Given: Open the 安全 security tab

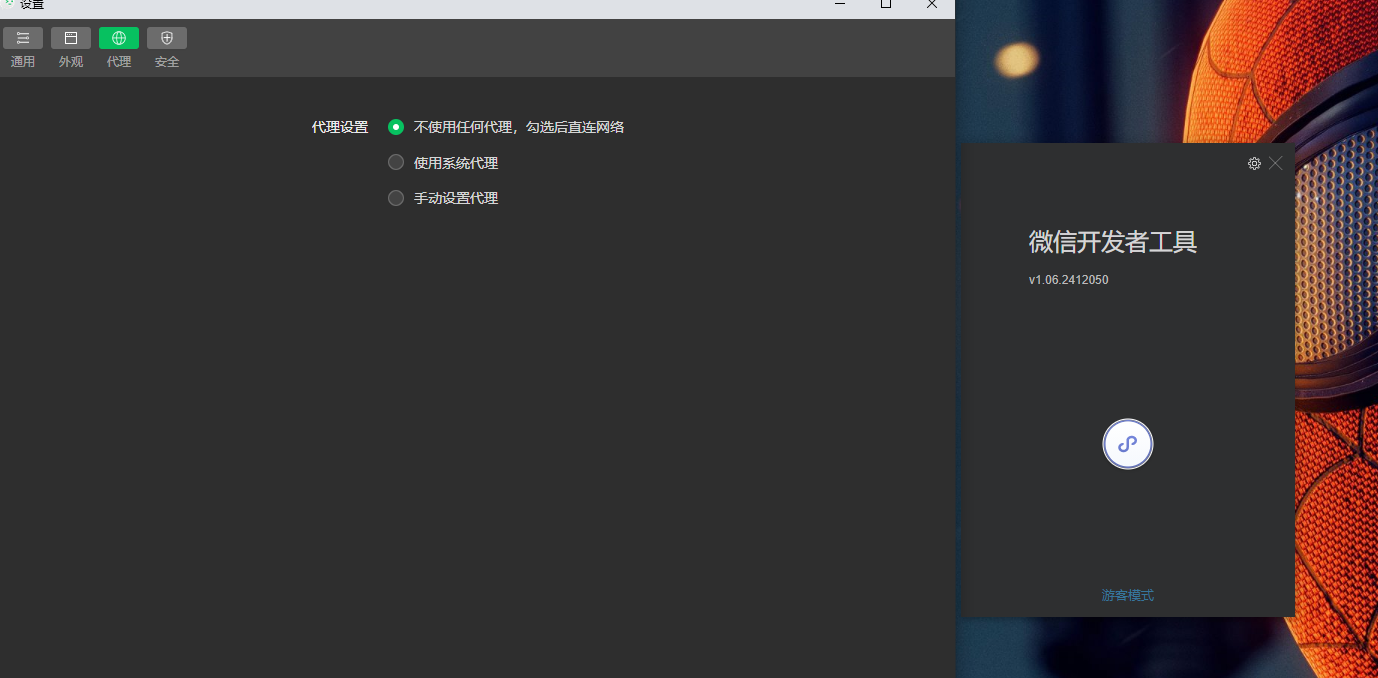Looking at the screenshot, I should tap(167, 48).
